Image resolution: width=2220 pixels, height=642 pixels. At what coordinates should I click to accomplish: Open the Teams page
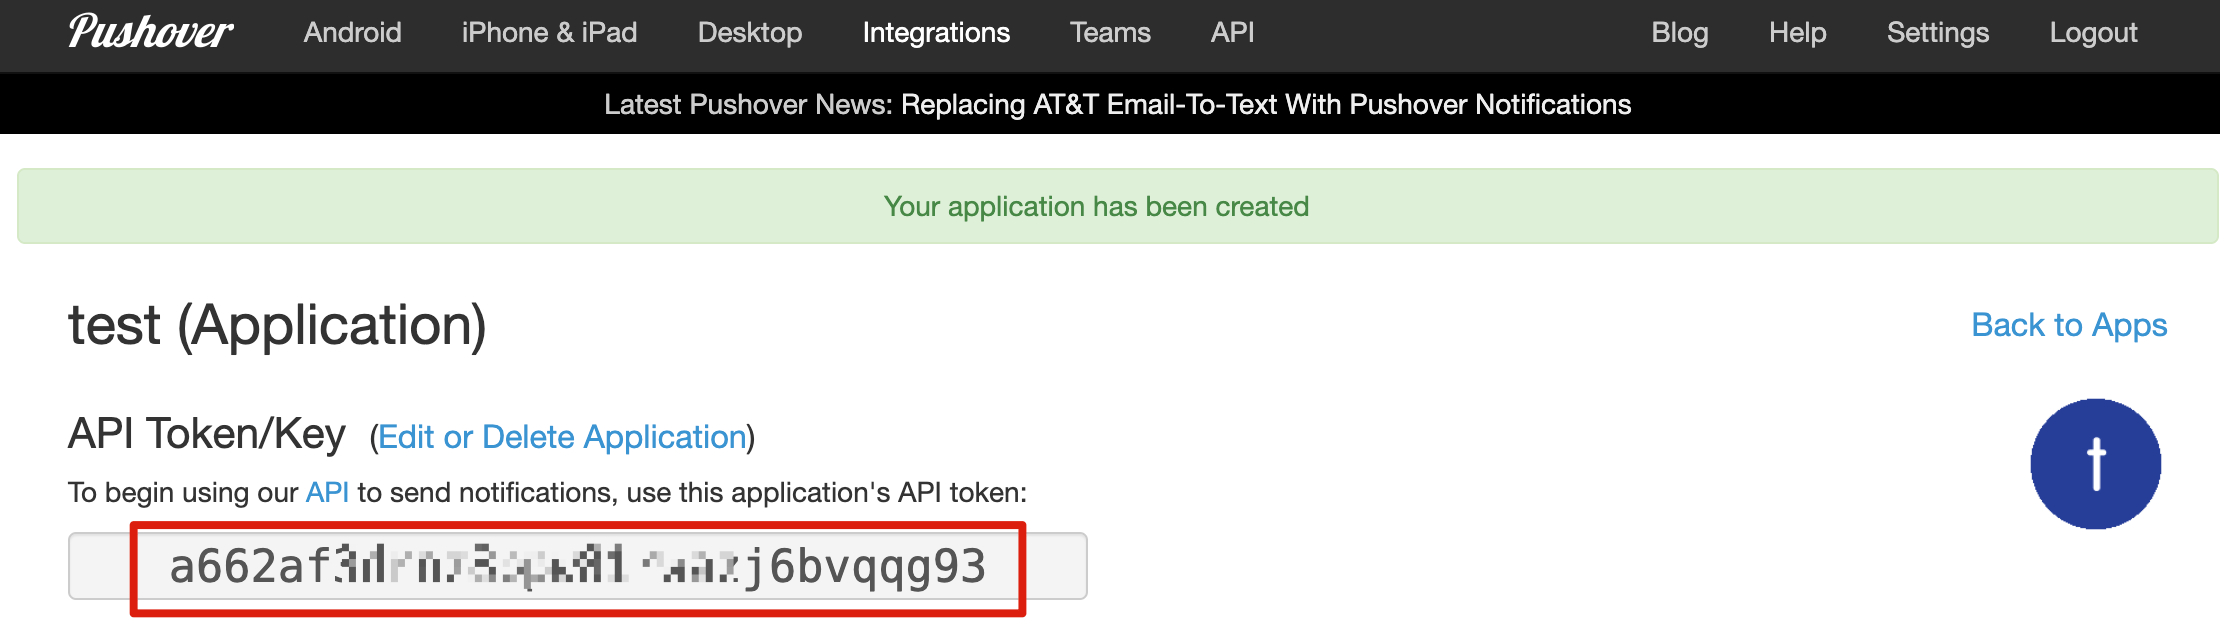point(1110,33)
